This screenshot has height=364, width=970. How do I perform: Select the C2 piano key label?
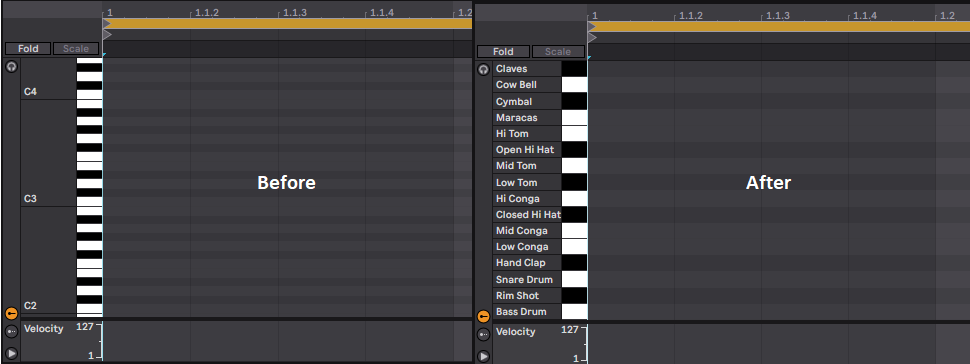point(30,306)
